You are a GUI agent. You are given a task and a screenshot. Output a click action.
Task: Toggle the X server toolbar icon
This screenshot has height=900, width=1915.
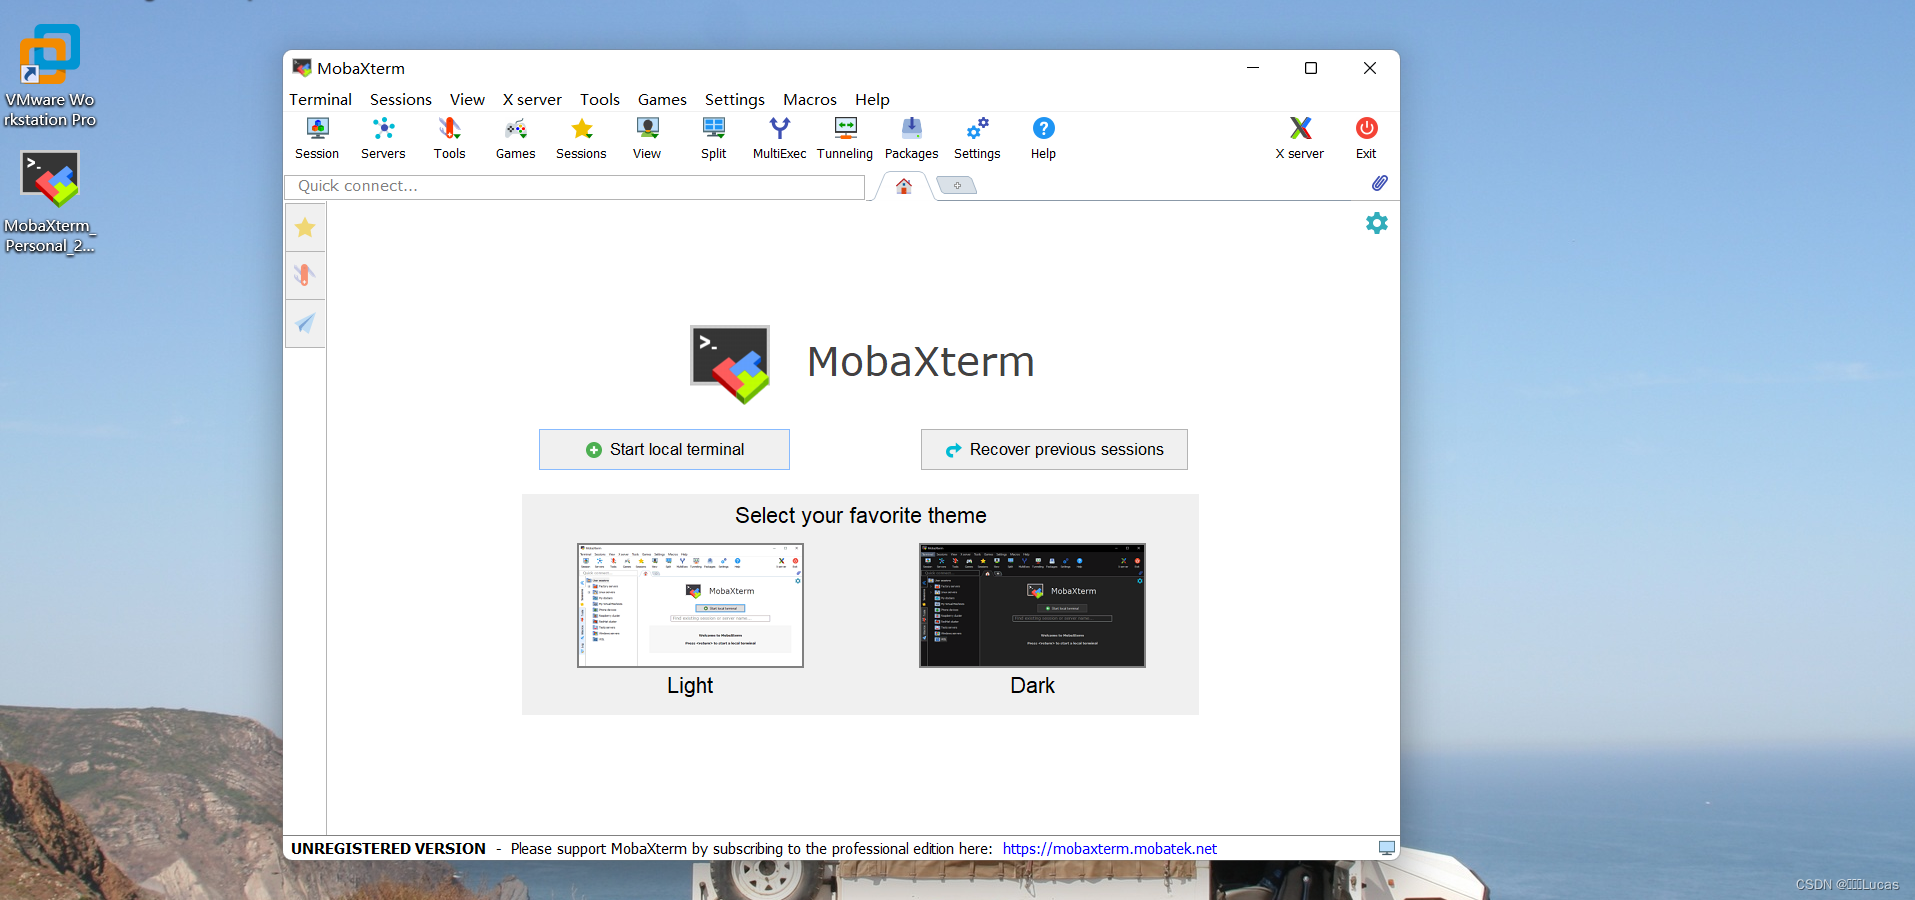click(1299, 139)
